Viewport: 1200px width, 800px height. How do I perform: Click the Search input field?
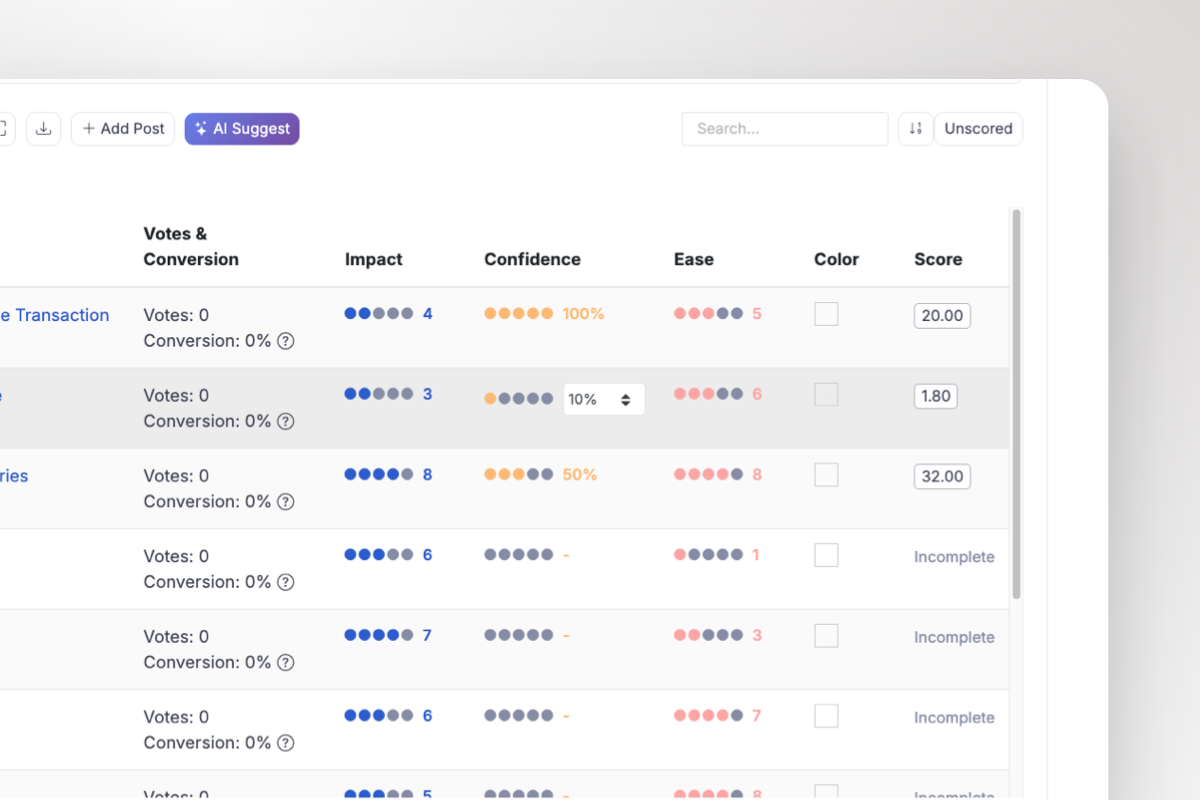[x=784, y=129]
